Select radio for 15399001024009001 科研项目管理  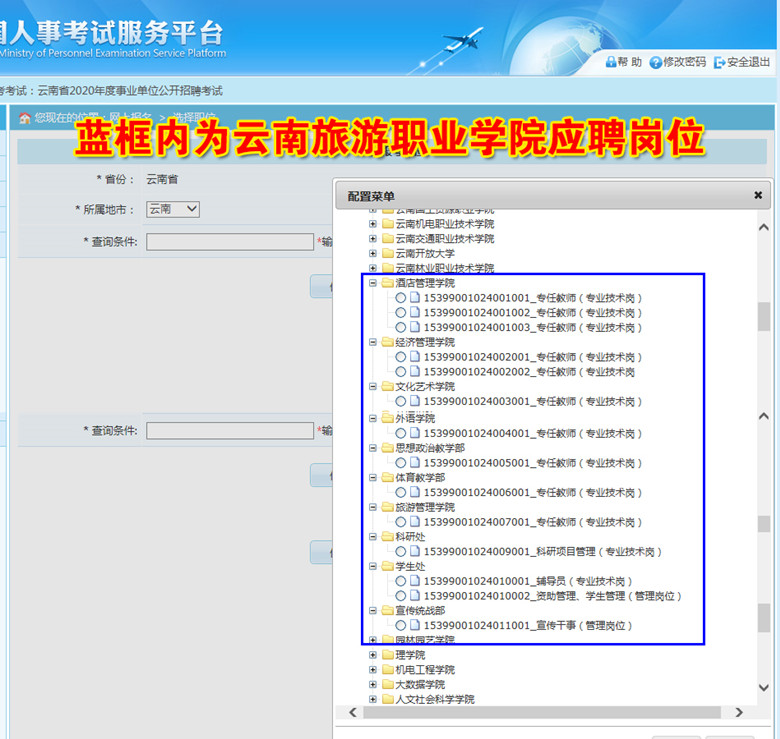point(401,552)
